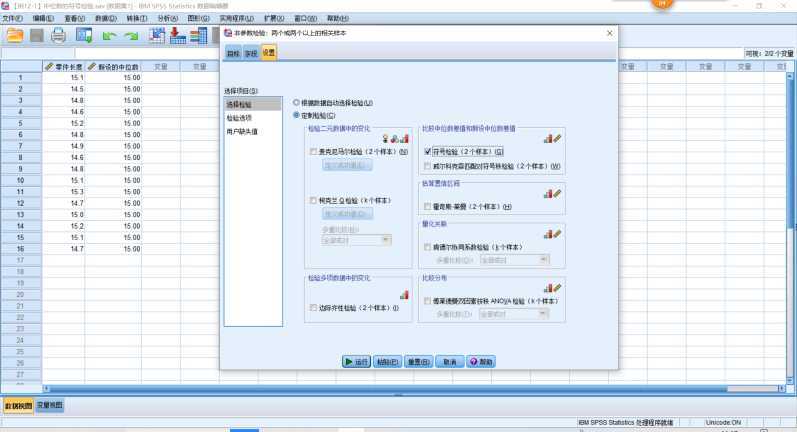
Task: Click the Undo arrow toolbar icon
Action: (109, 36)
